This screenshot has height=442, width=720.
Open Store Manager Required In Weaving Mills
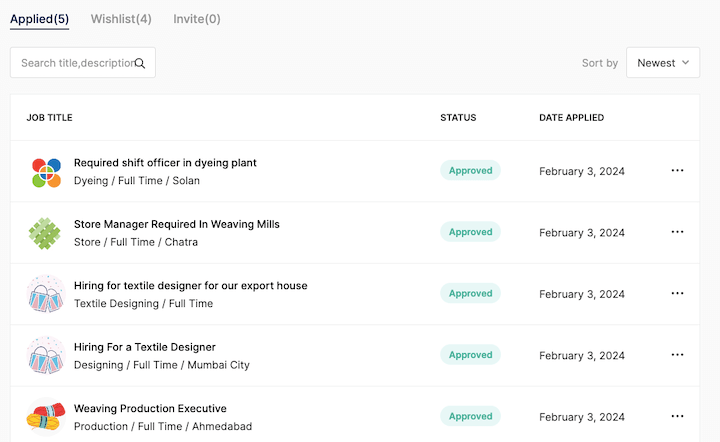click(177, 224)
